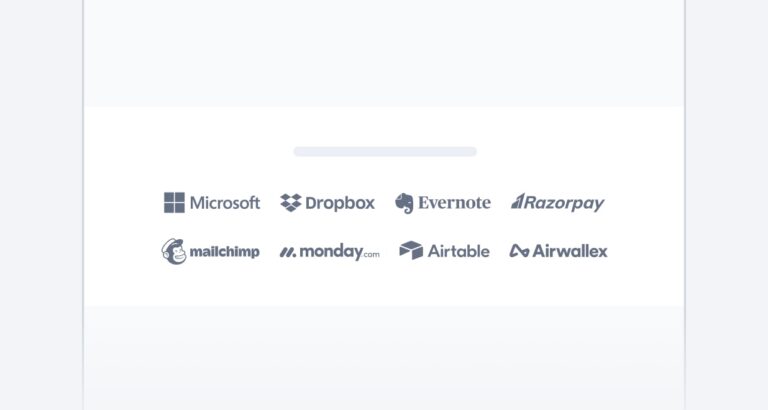Screen dimensions: 768x410
Task: Select the mailchimp wordmark text
Action: pos(224,252)
